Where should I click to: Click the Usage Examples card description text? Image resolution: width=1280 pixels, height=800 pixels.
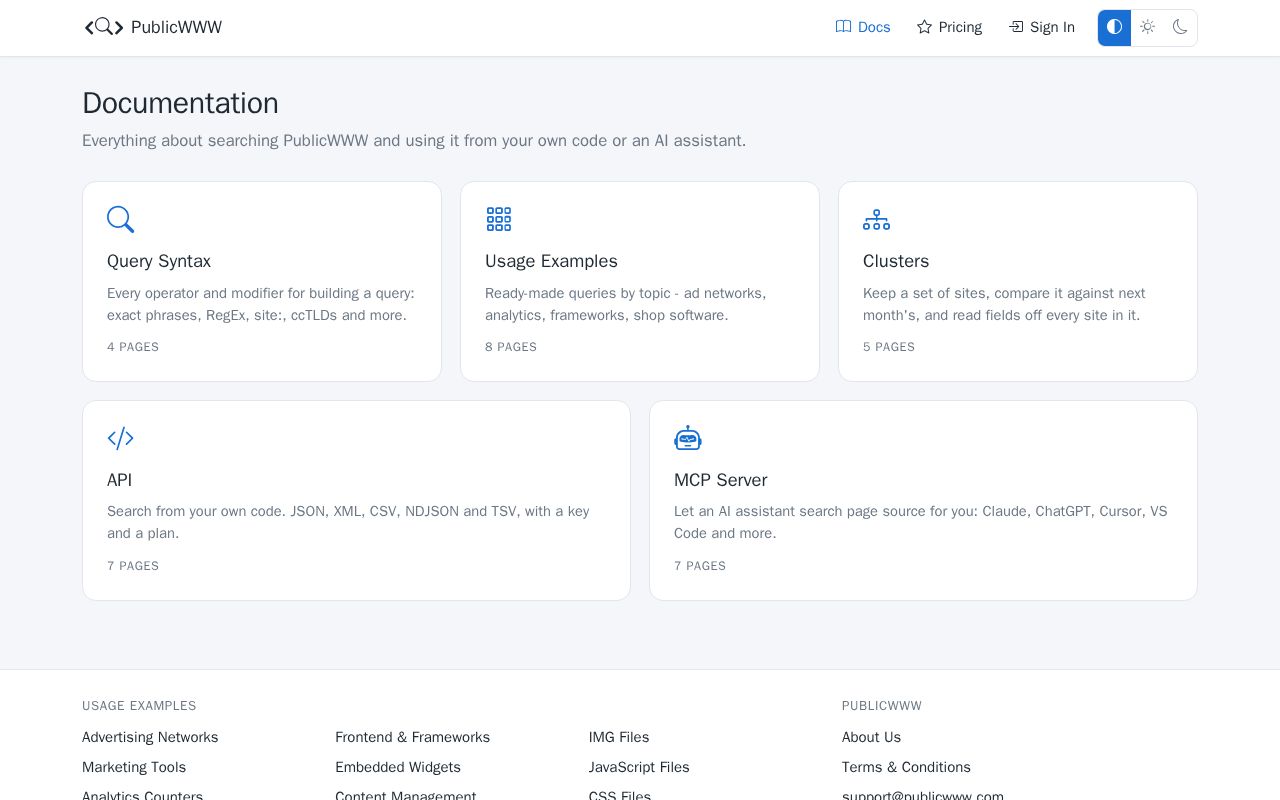[626, 304]
